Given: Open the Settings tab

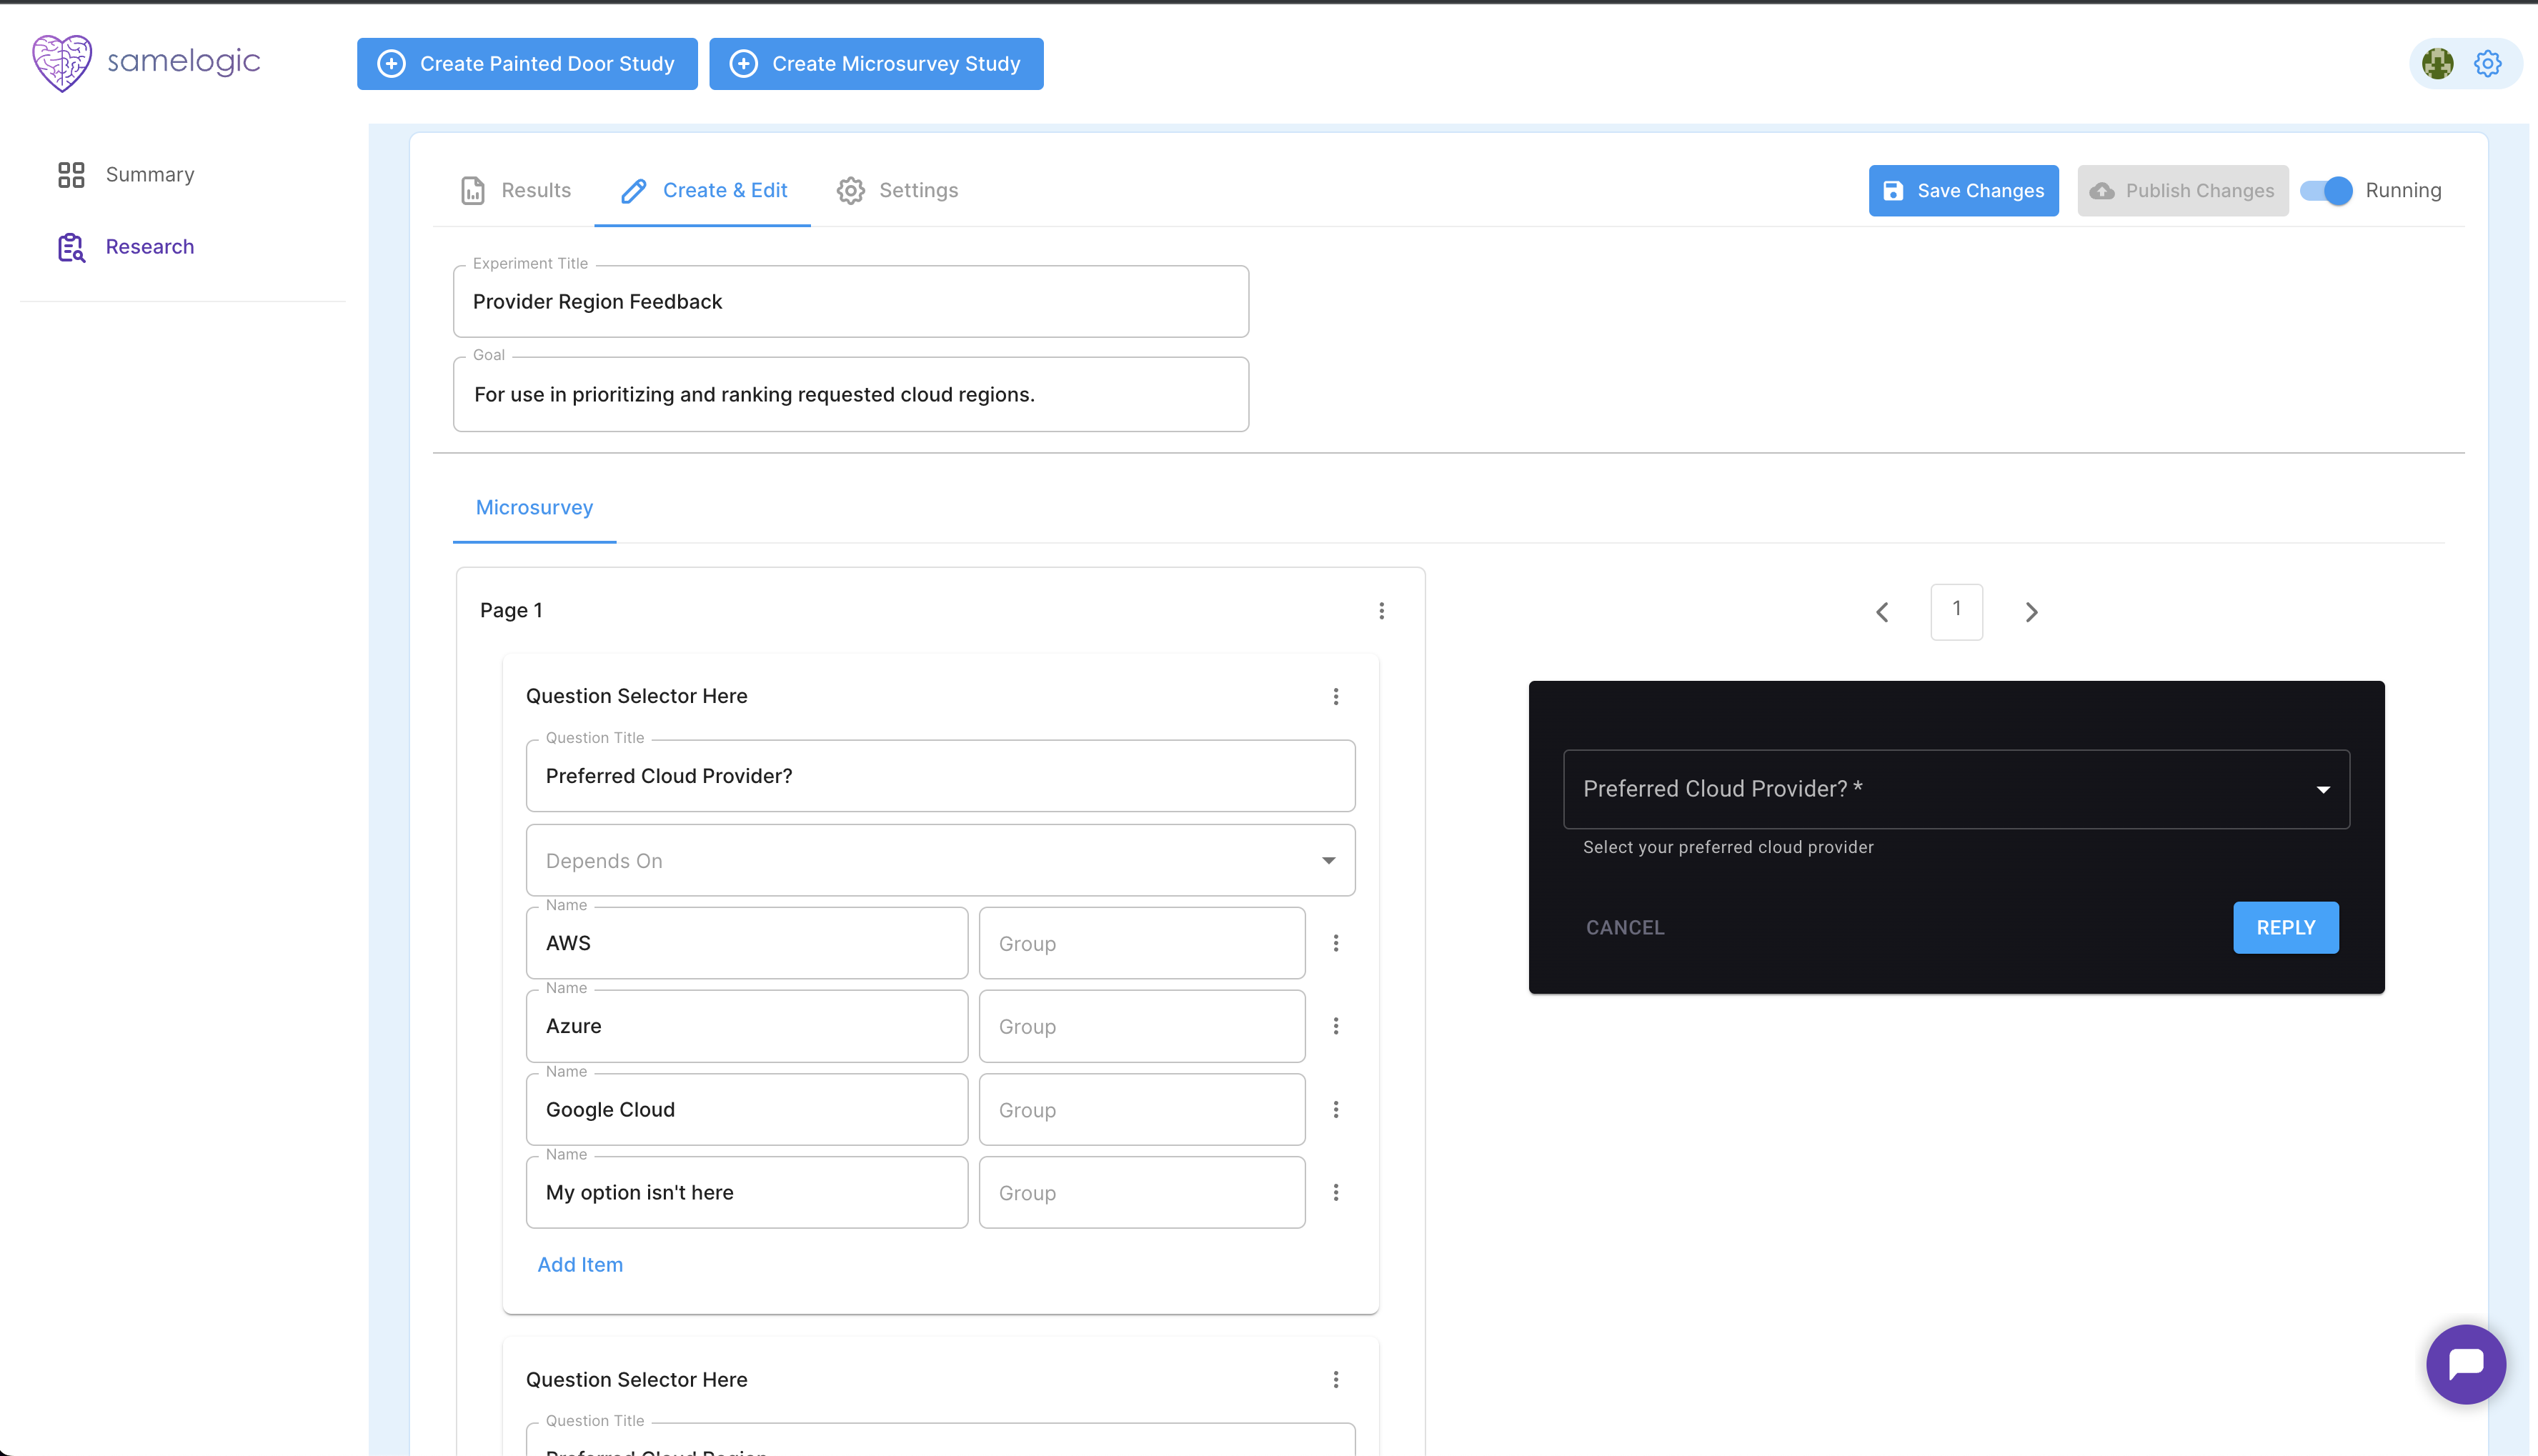Looking at the screenshot, I should coord(897,190).
